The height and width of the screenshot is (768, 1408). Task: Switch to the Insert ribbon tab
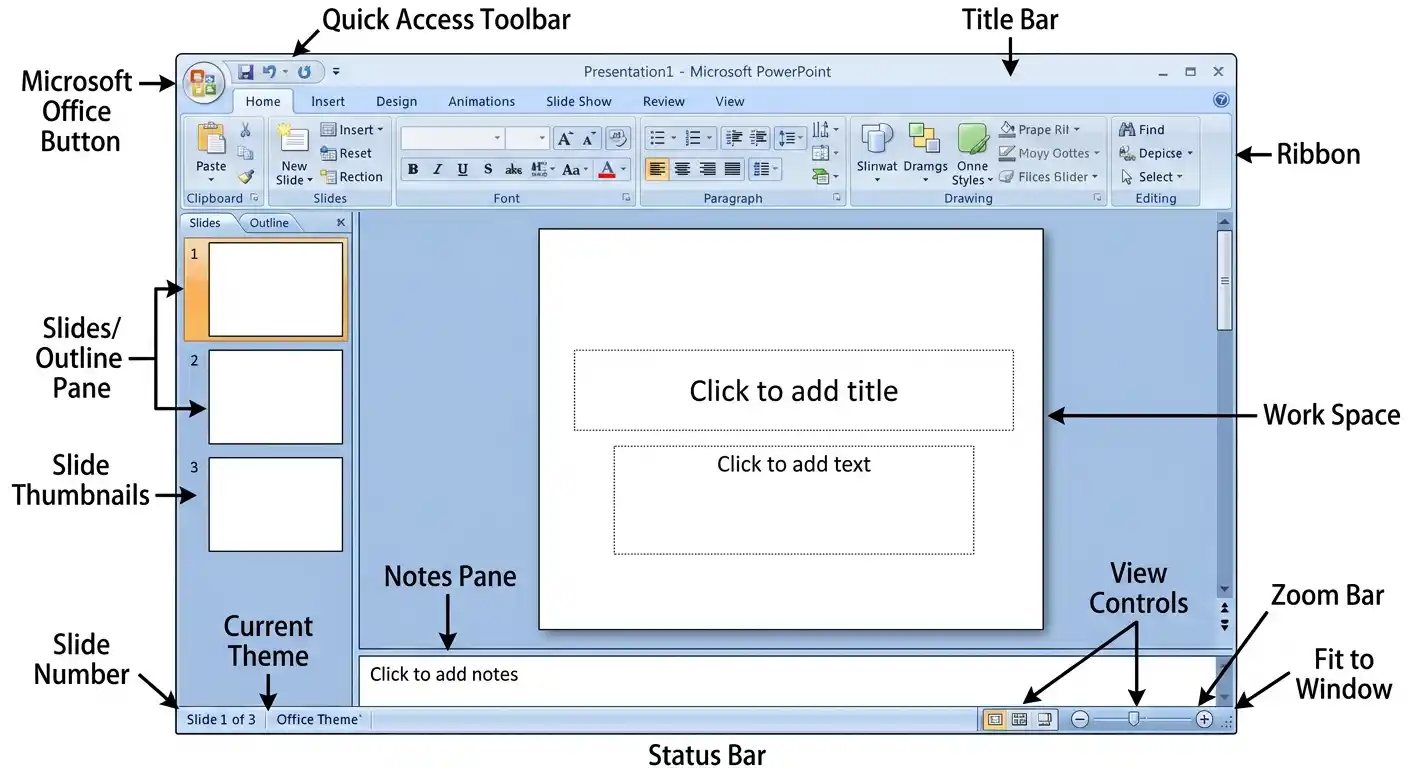[328, 101]
